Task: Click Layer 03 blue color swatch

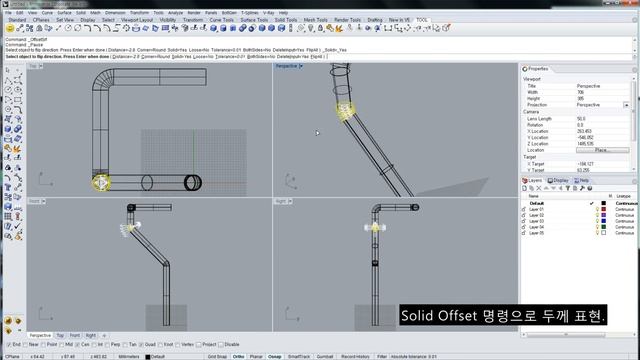Action: 604,221
